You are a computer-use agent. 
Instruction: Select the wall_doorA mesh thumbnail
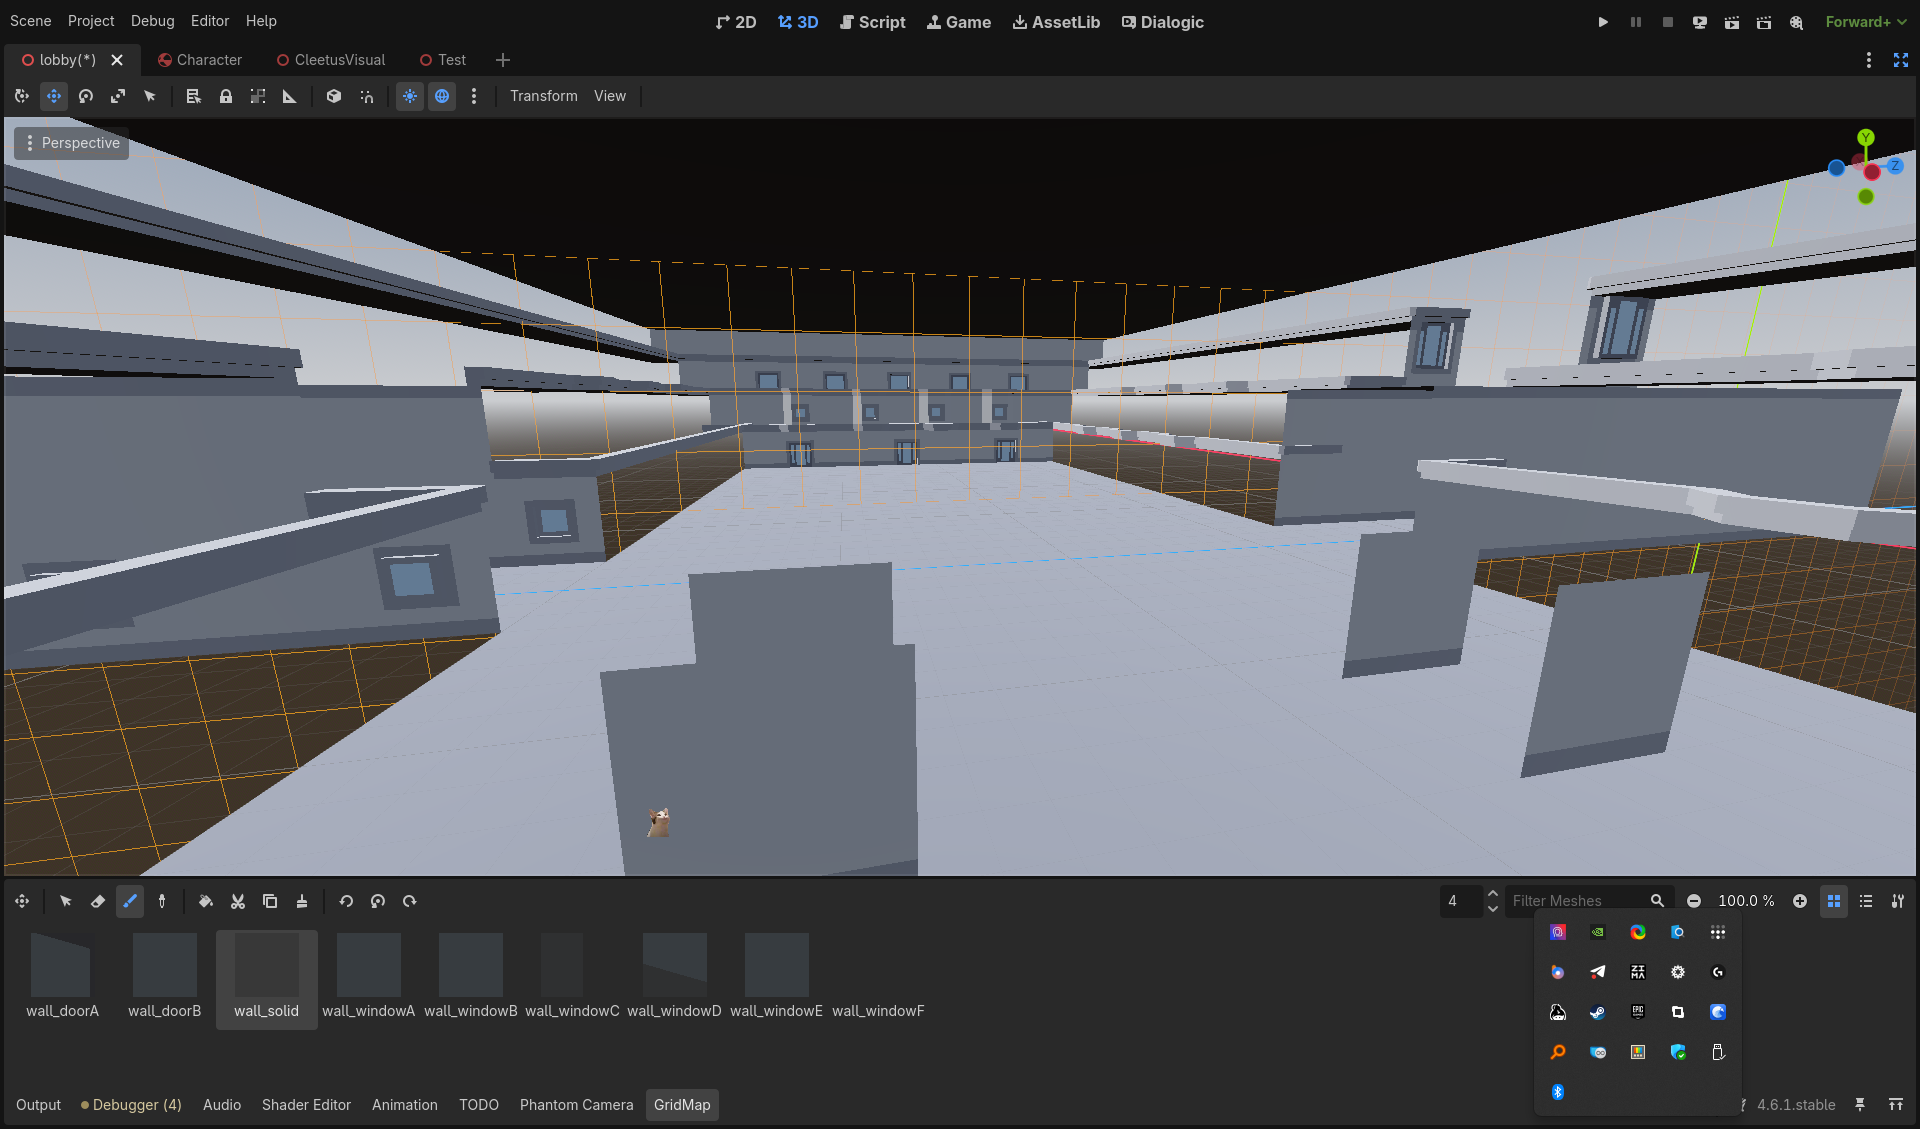click(x=62, y=979)
